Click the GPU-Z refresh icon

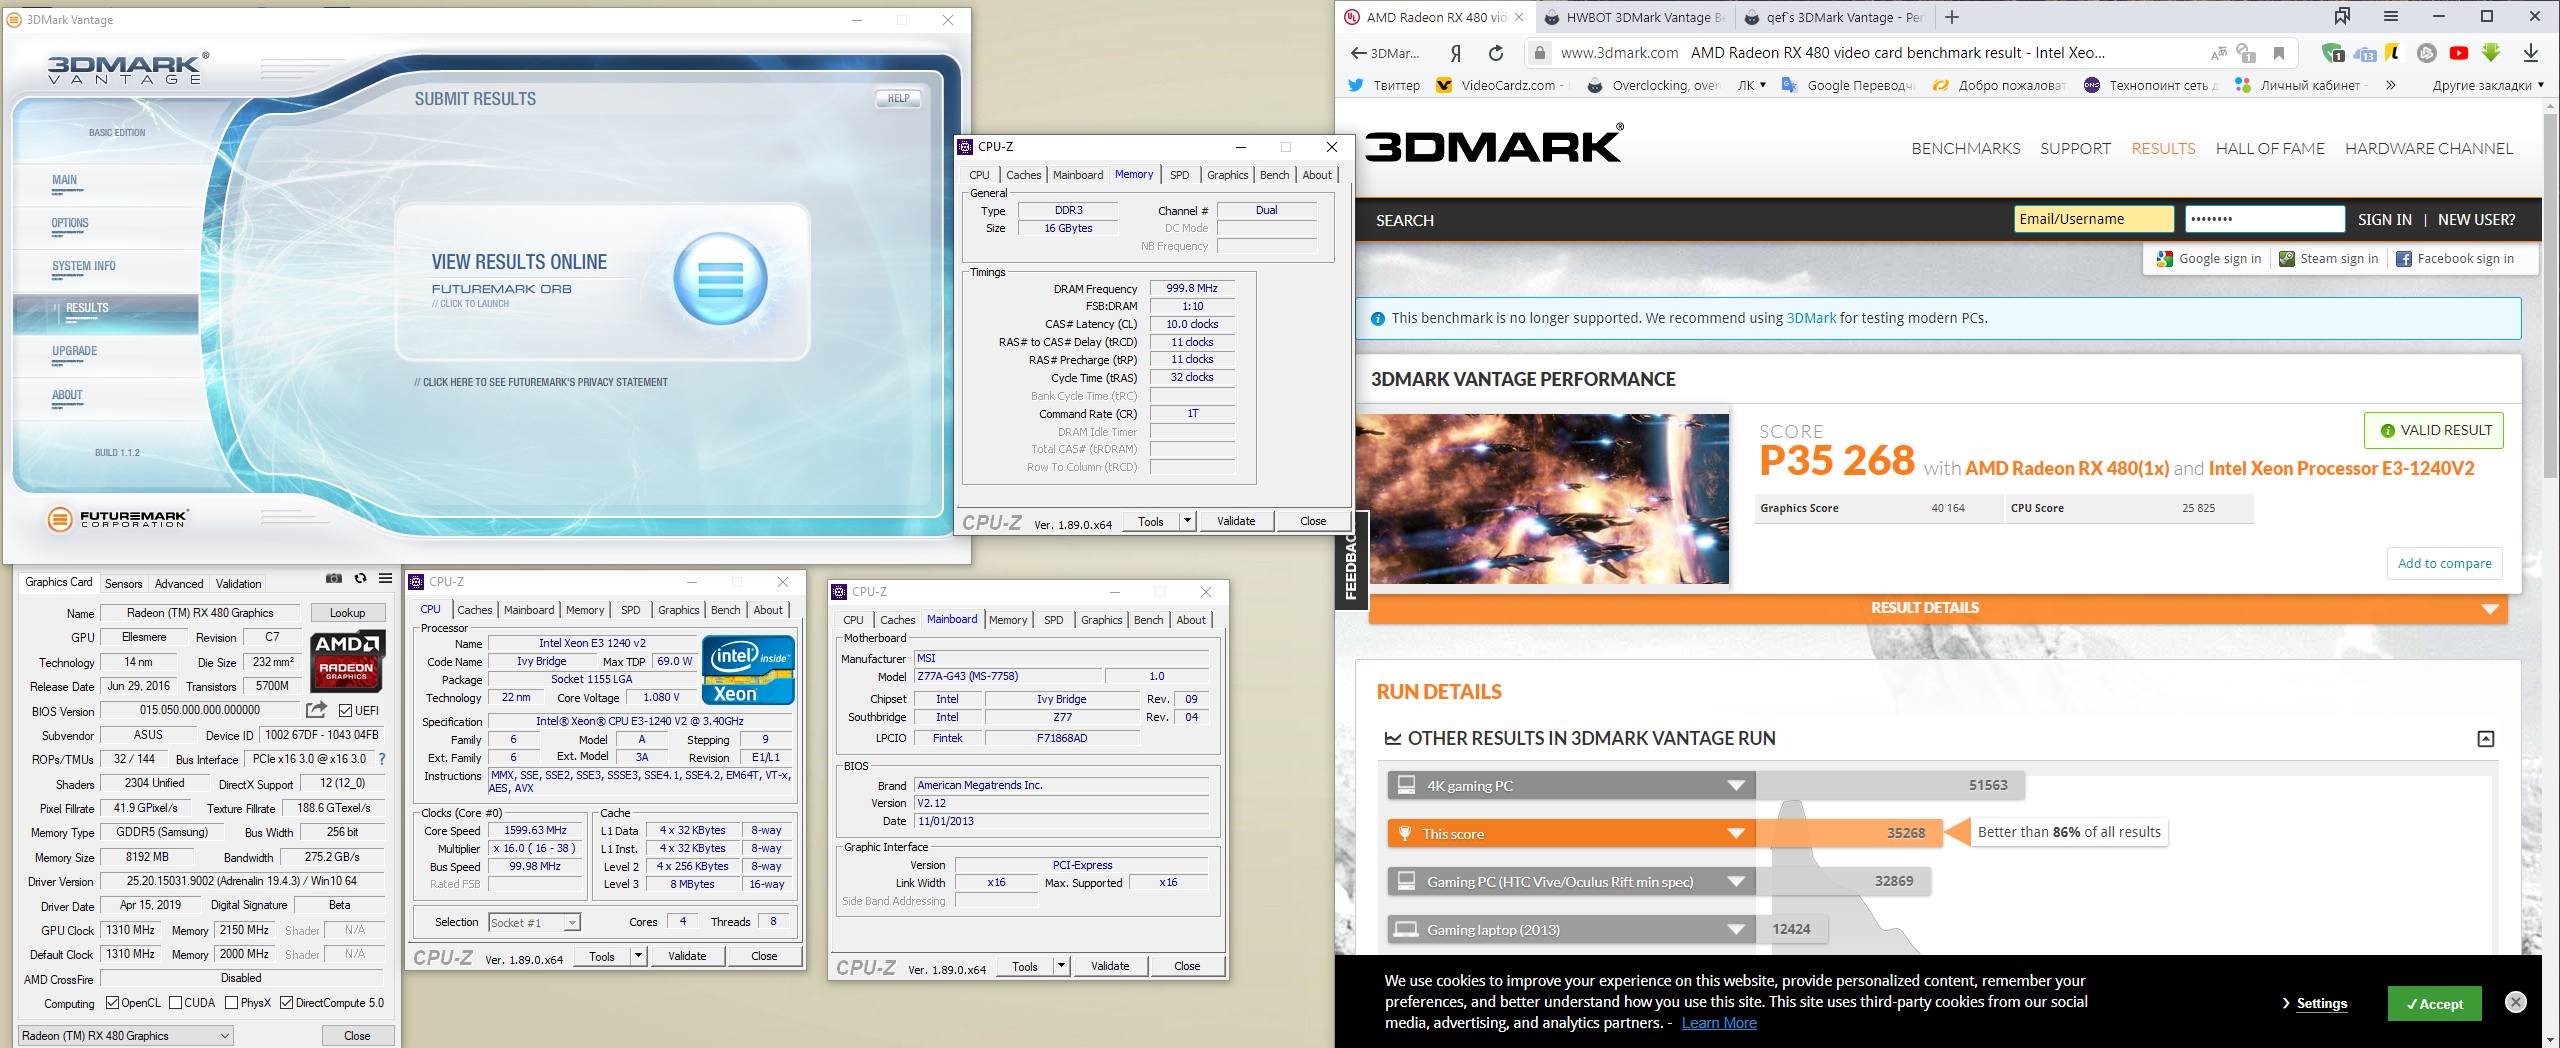[x=360, y=579]
